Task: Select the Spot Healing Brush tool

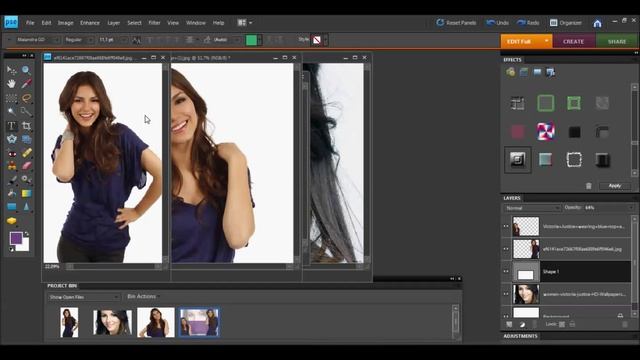Action: (26, 153)
